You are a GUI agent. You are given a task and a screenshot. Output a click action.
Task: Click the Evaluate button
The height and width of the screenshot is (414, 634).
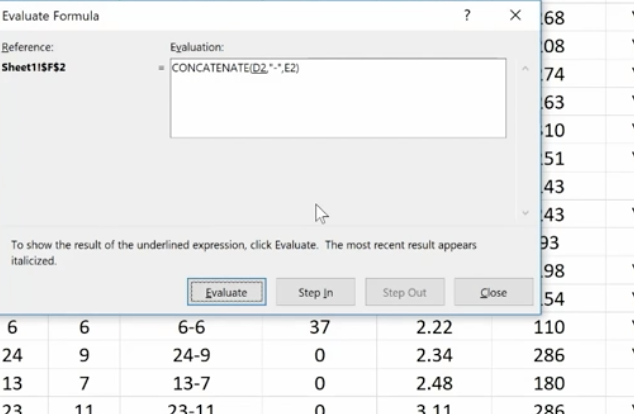click(227, 292)
